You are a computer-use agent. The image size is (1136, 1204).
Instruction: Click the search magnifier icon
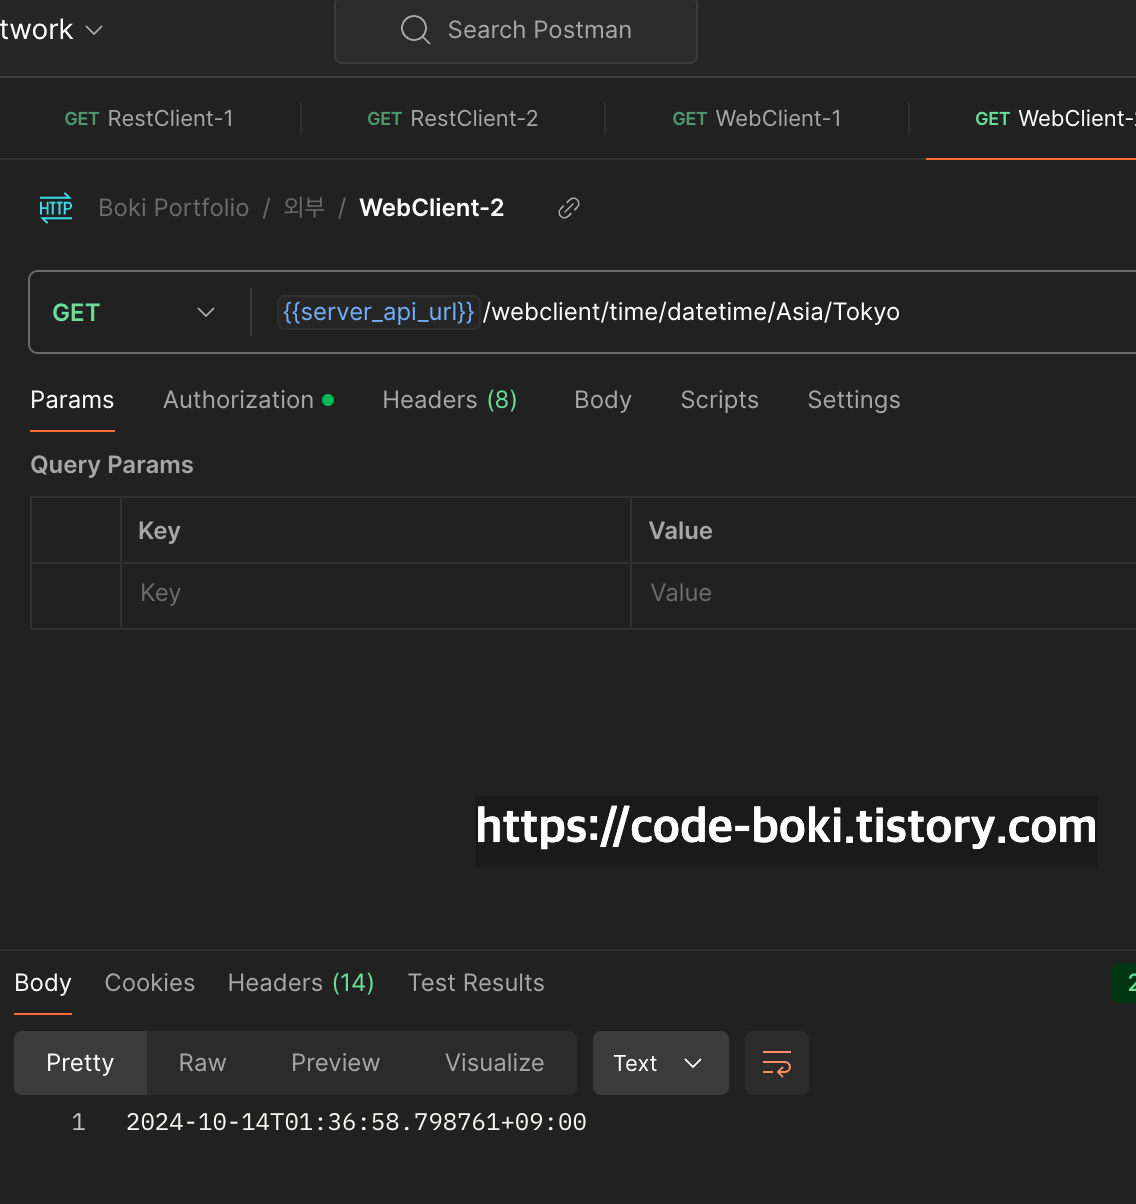click(x=415, y=30)
